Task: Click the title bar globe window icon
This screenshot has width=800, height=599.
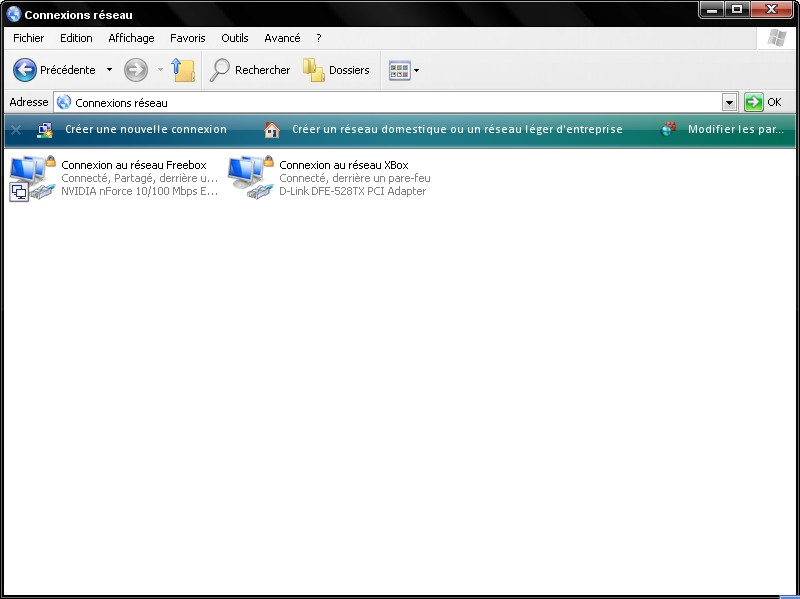Action: coord(14,14)
